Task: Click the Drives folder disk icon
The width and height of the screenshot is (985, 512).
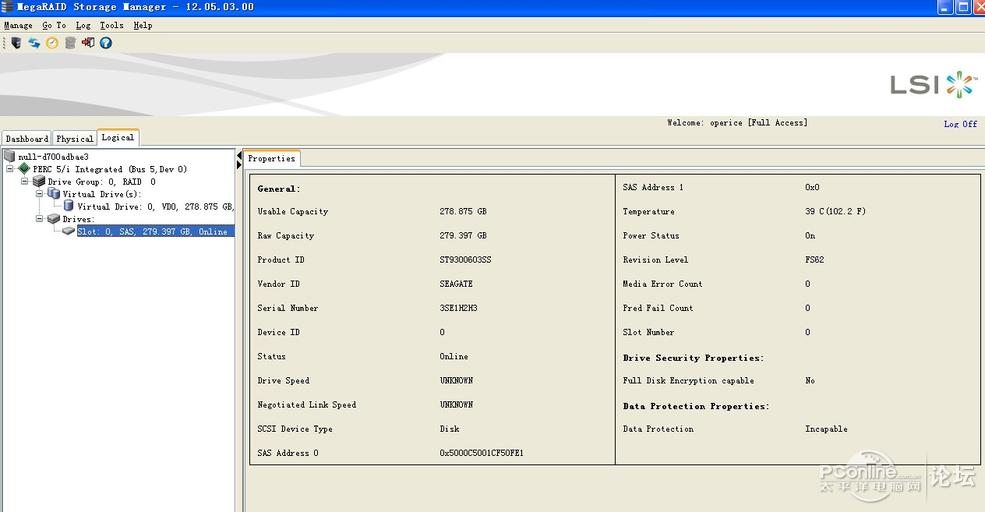Action: point(54,219)
